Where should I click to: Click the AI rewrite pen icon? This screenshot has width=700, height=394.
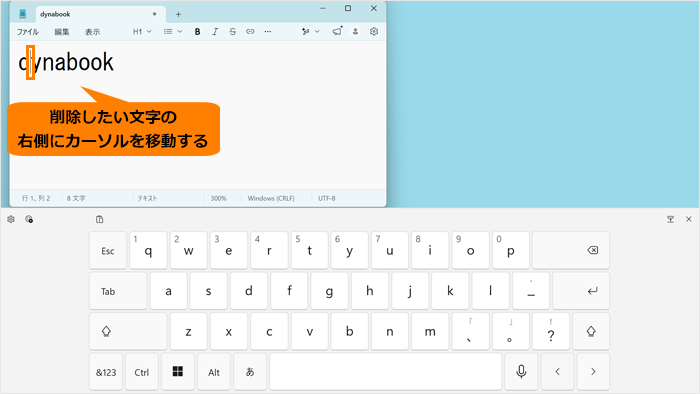pyautogui.click(x=305, y=32)
